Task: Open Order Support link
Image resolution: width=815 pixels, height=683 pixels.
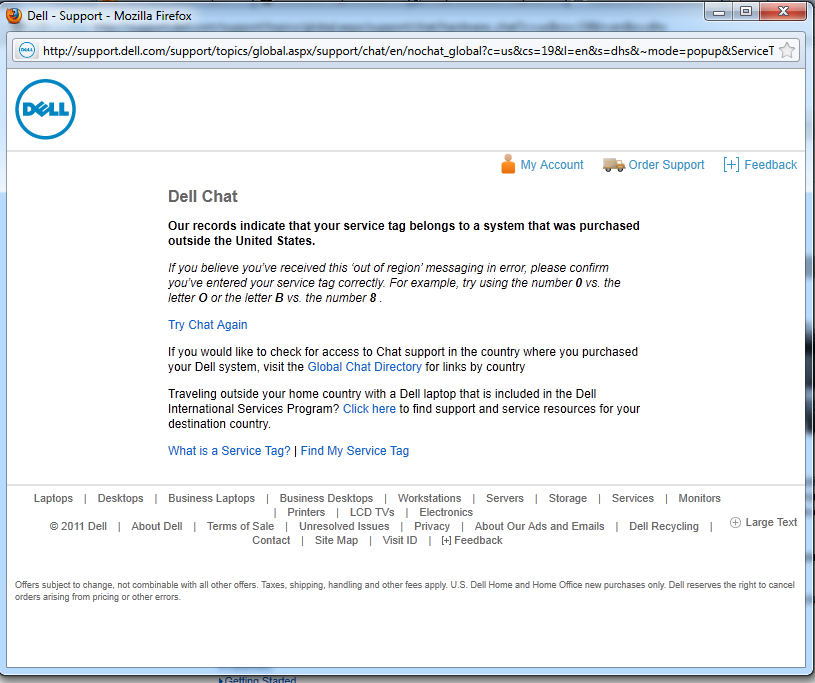Action: click(x=666, y=165)
